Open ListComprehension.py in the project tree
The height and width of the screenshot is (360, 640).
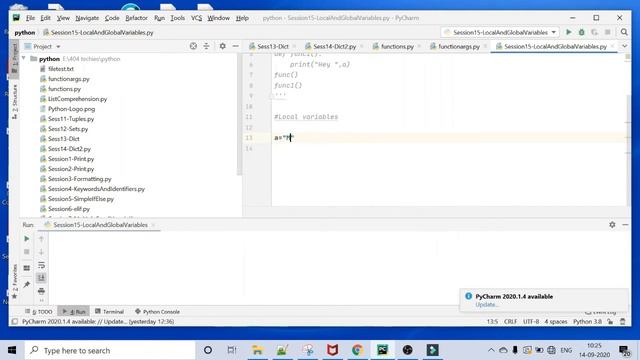(77, 99)
